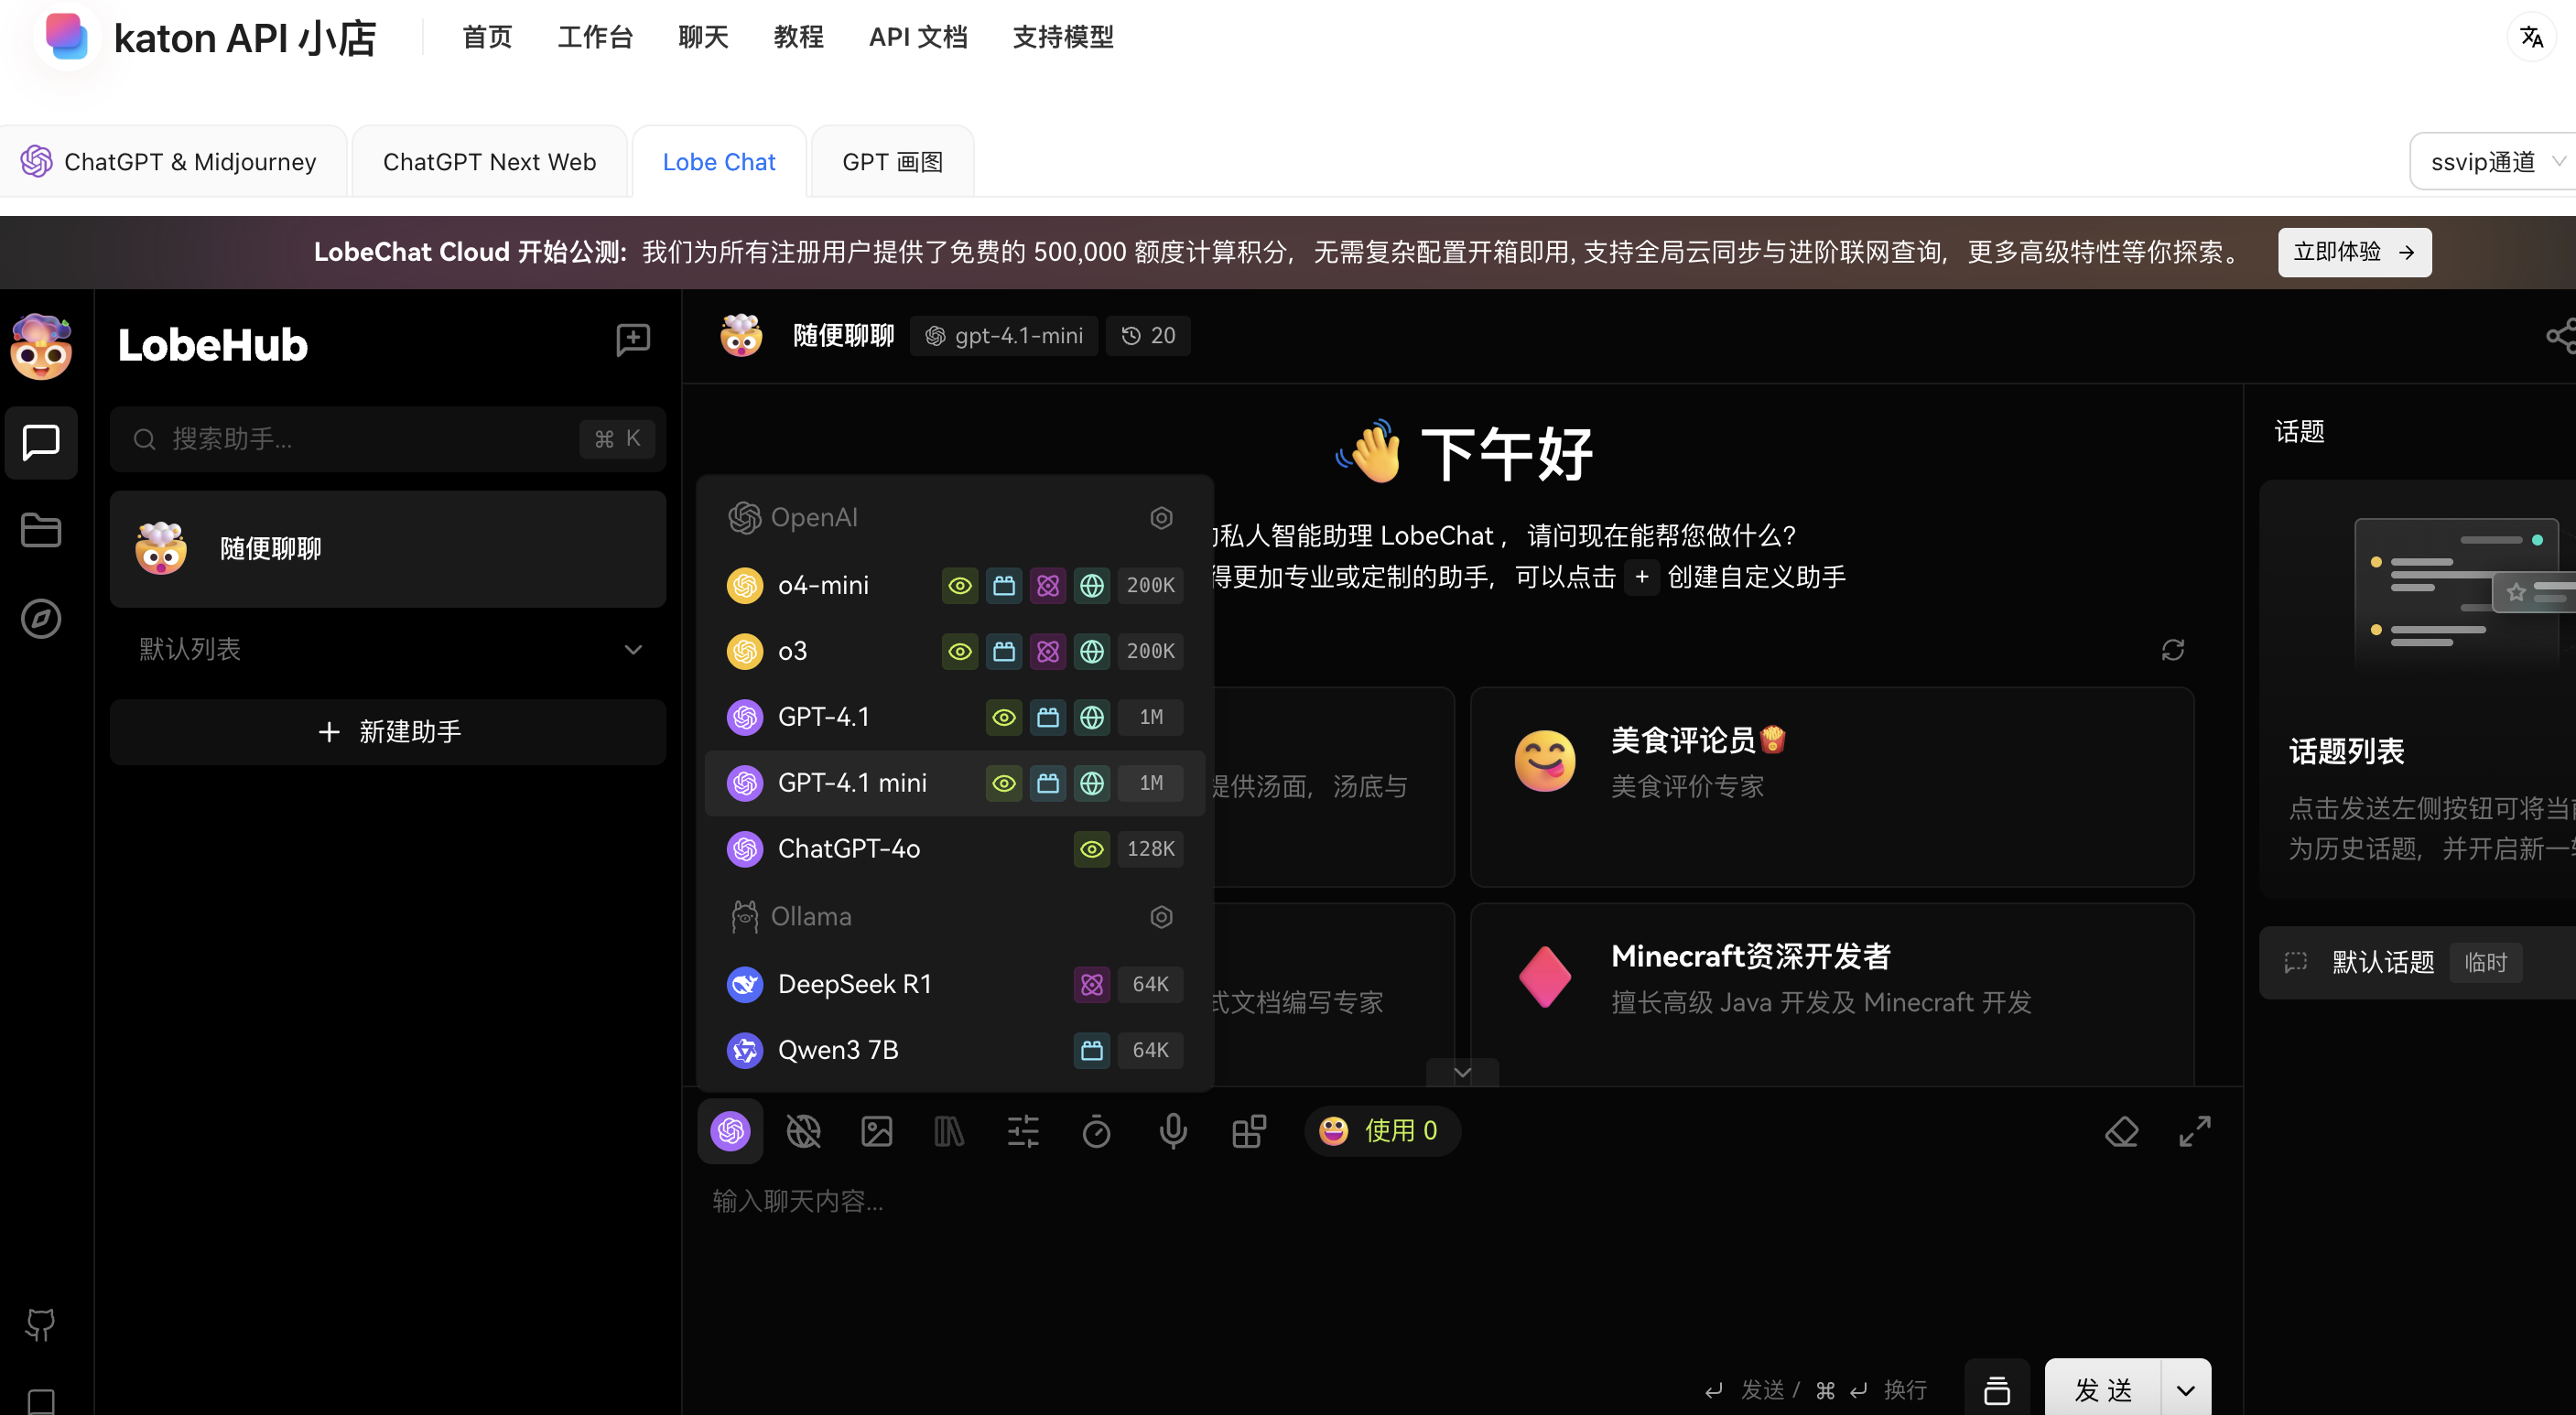
Task: Expand the input box to fullscreen
Action: [2195, 1131]
